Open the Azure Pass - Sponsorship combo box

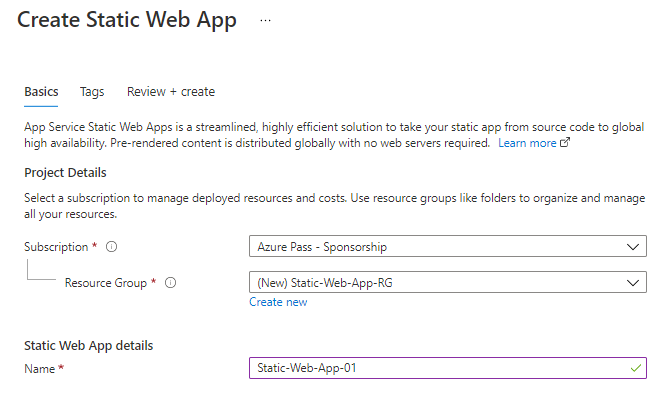pyautogui.click(x=448, y=247)
